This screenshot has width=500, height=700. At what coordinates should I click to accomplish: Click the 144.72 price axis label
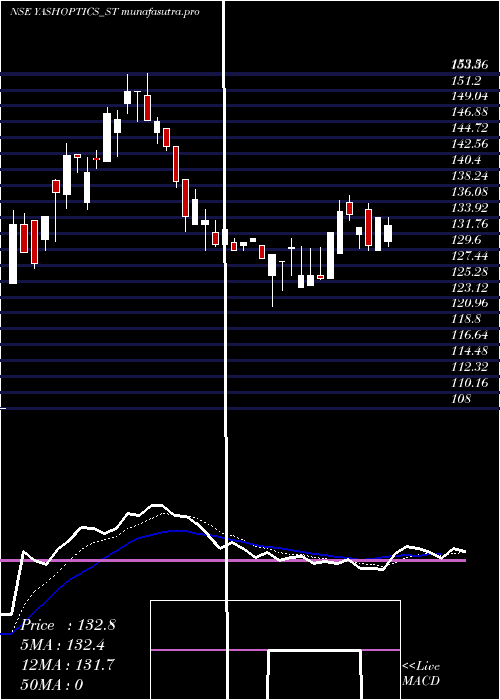tap(469, 129)
